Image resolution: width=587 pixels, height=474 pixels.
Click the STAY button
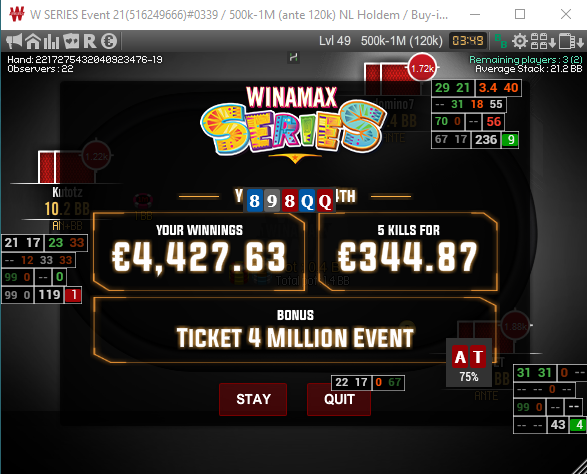pos(253,399)
